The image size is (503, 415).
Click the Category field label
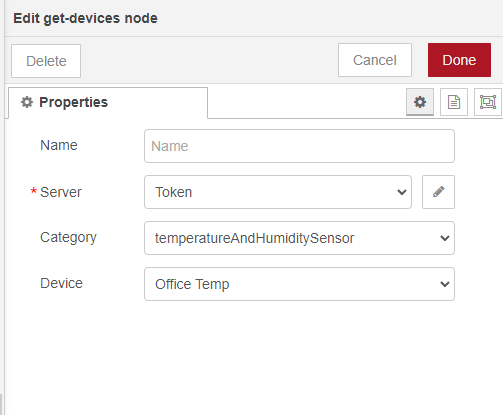68,238
